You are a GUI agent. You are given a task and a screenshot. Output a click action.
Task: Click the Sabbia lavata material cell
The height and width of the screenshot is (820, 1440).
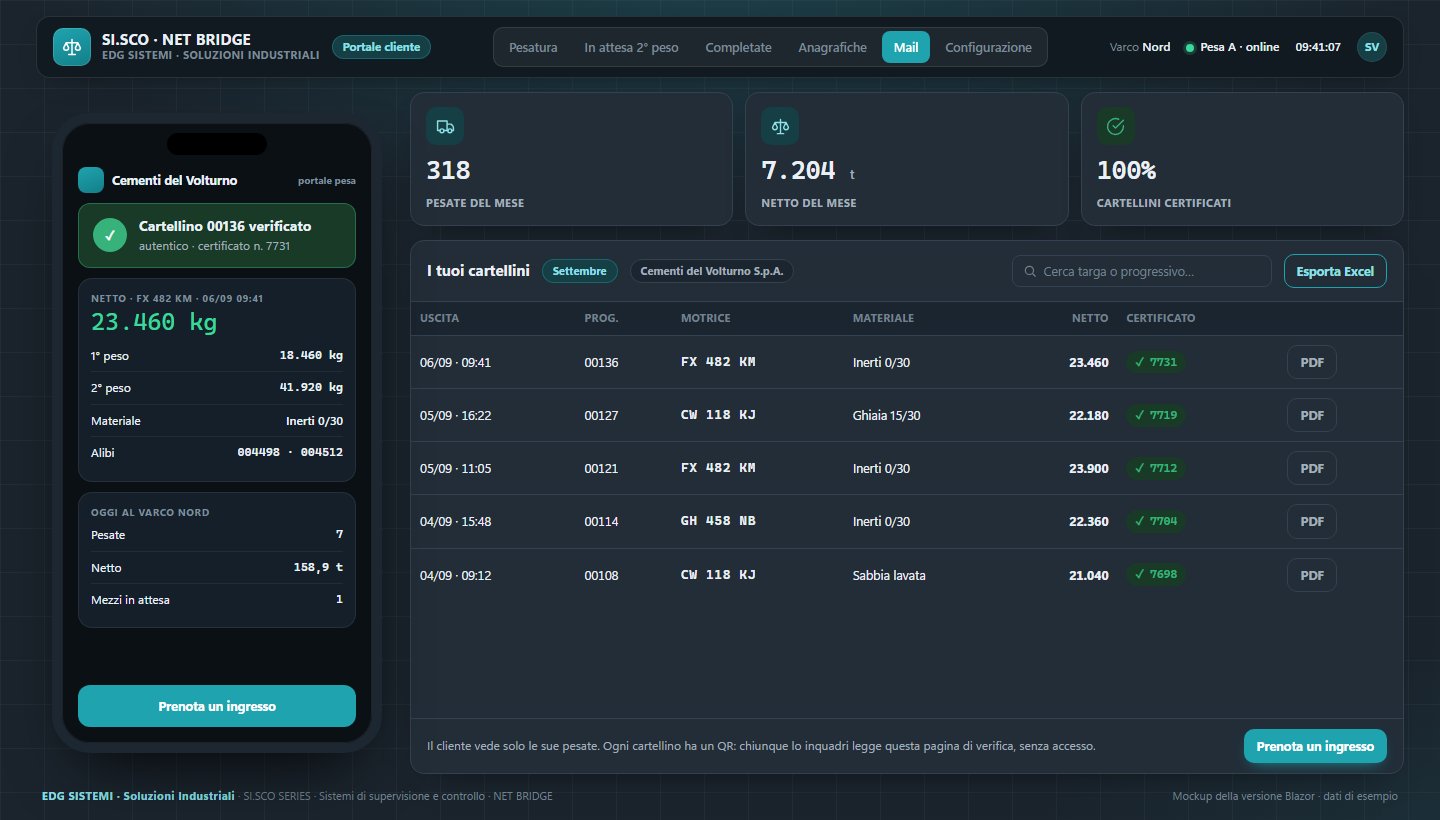(x=889, y=575)
